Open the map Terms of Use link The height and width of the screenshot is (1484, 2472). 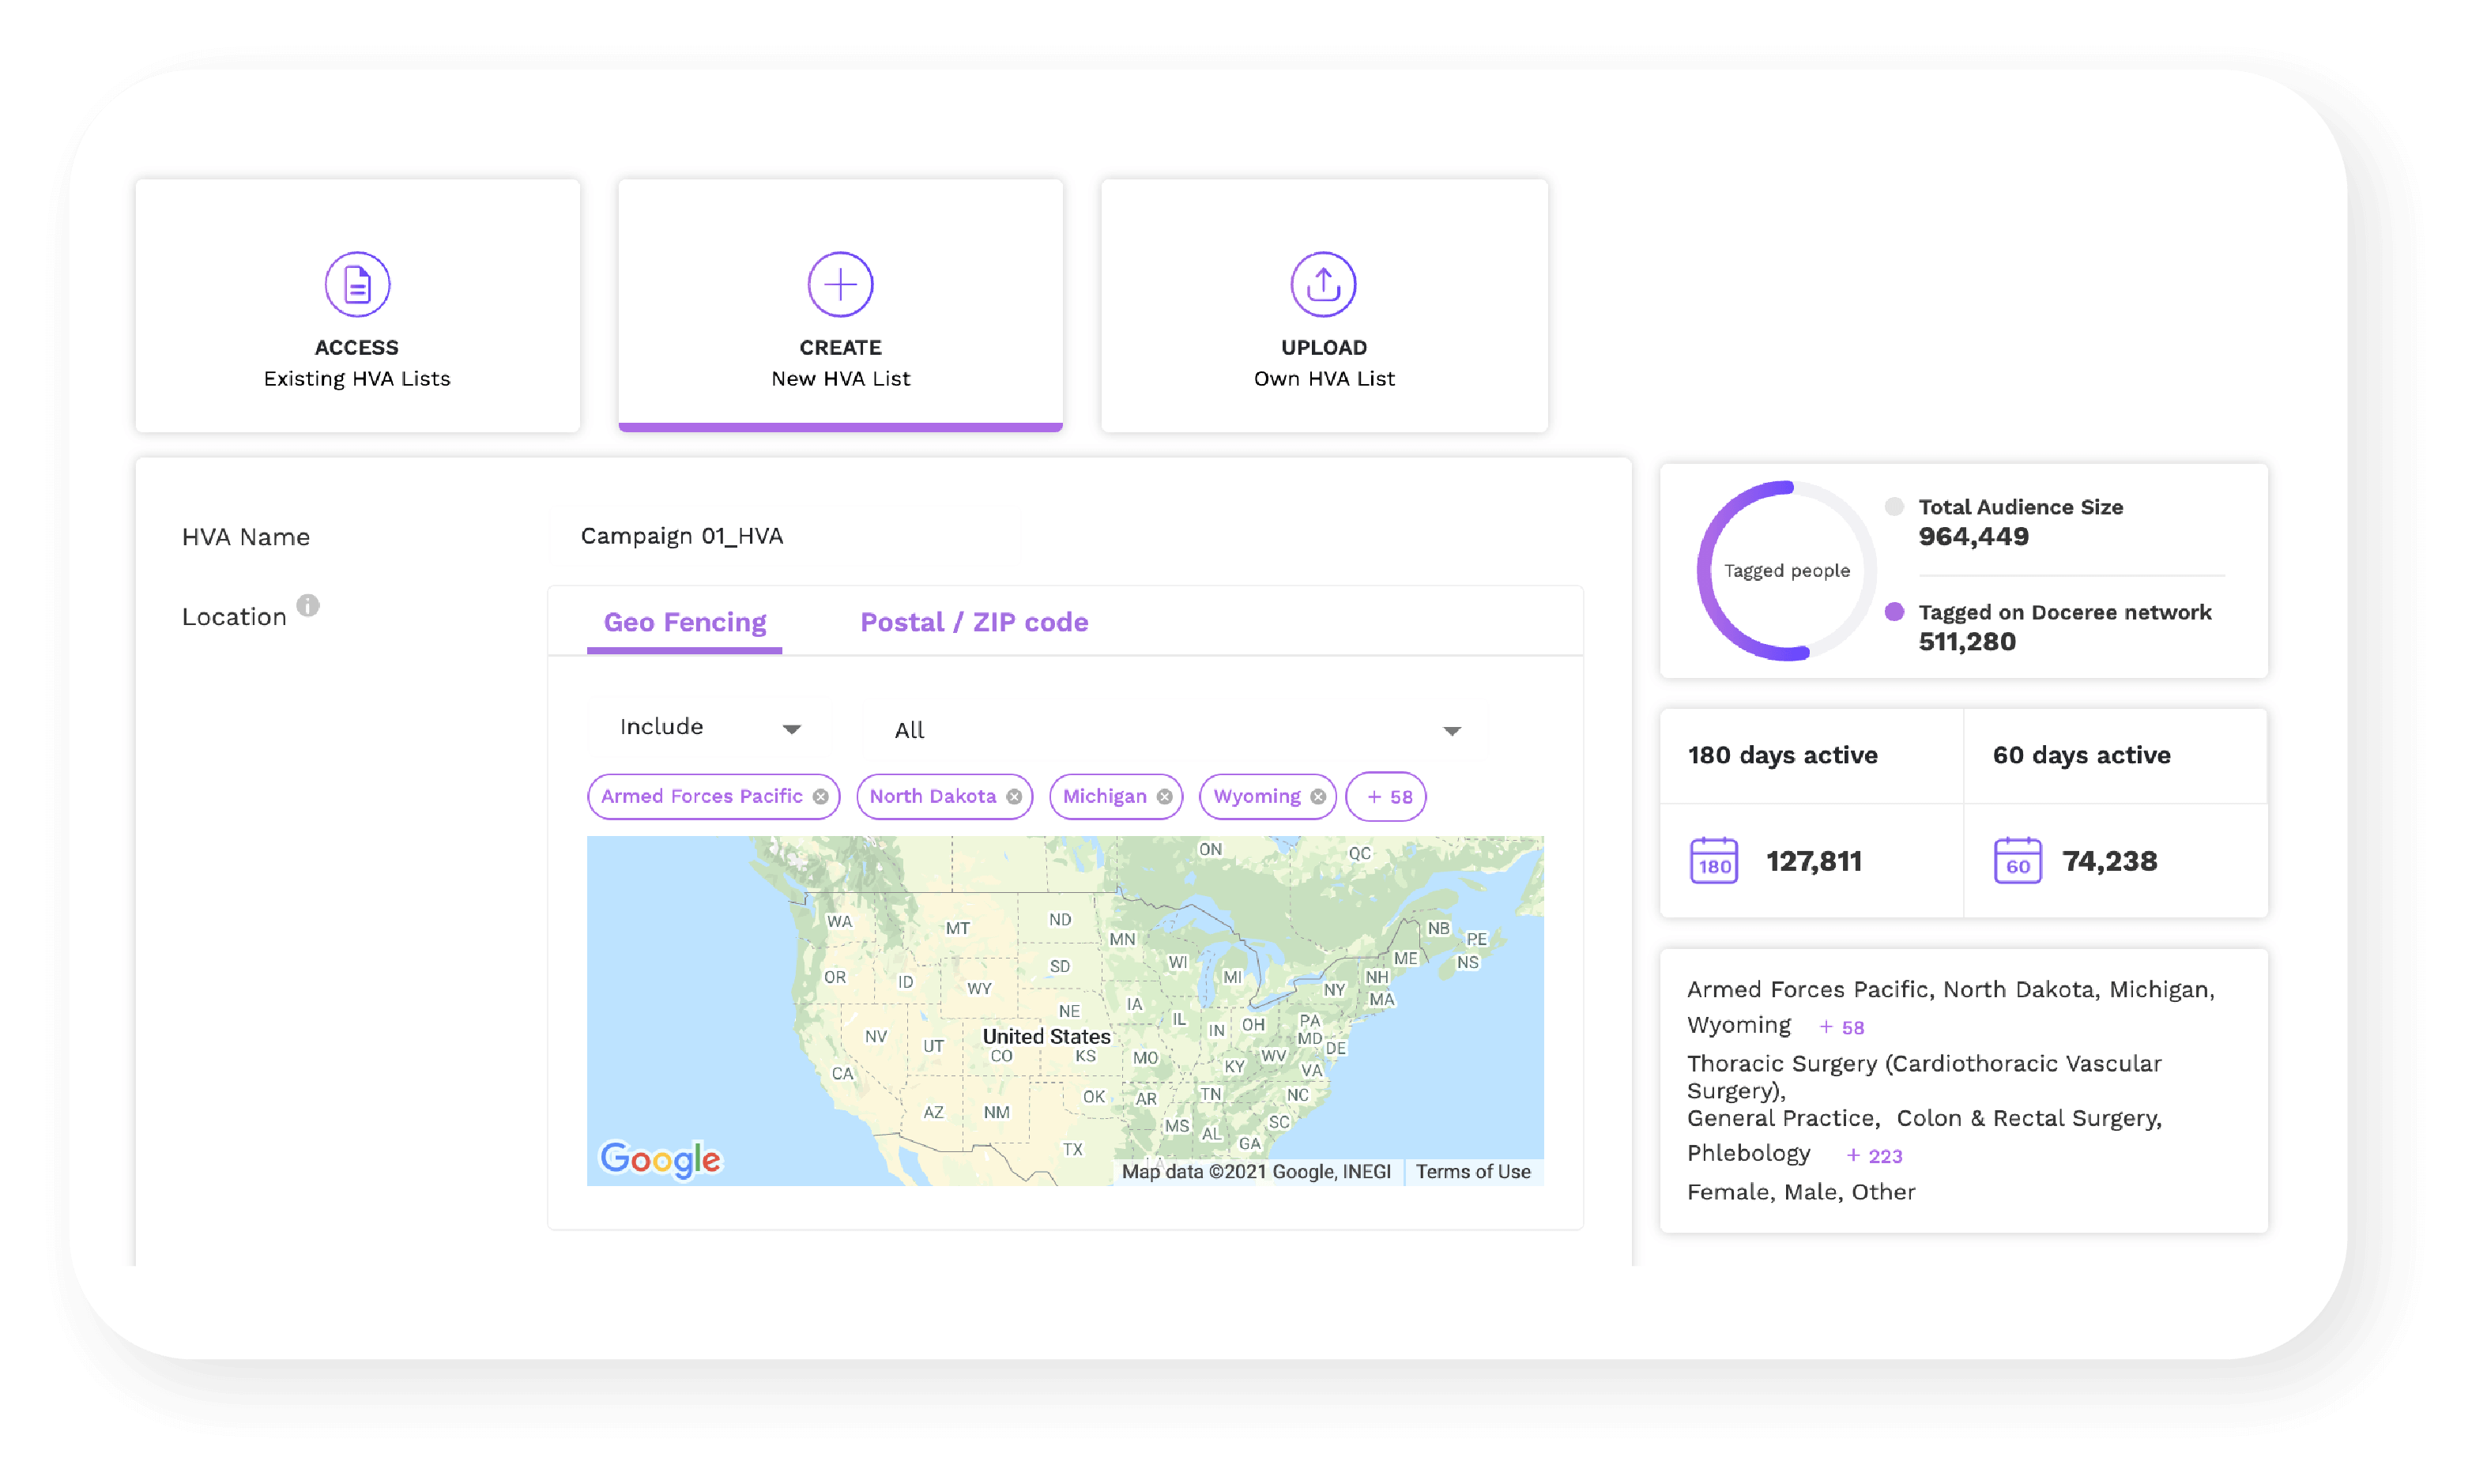click(1473, 1171)
